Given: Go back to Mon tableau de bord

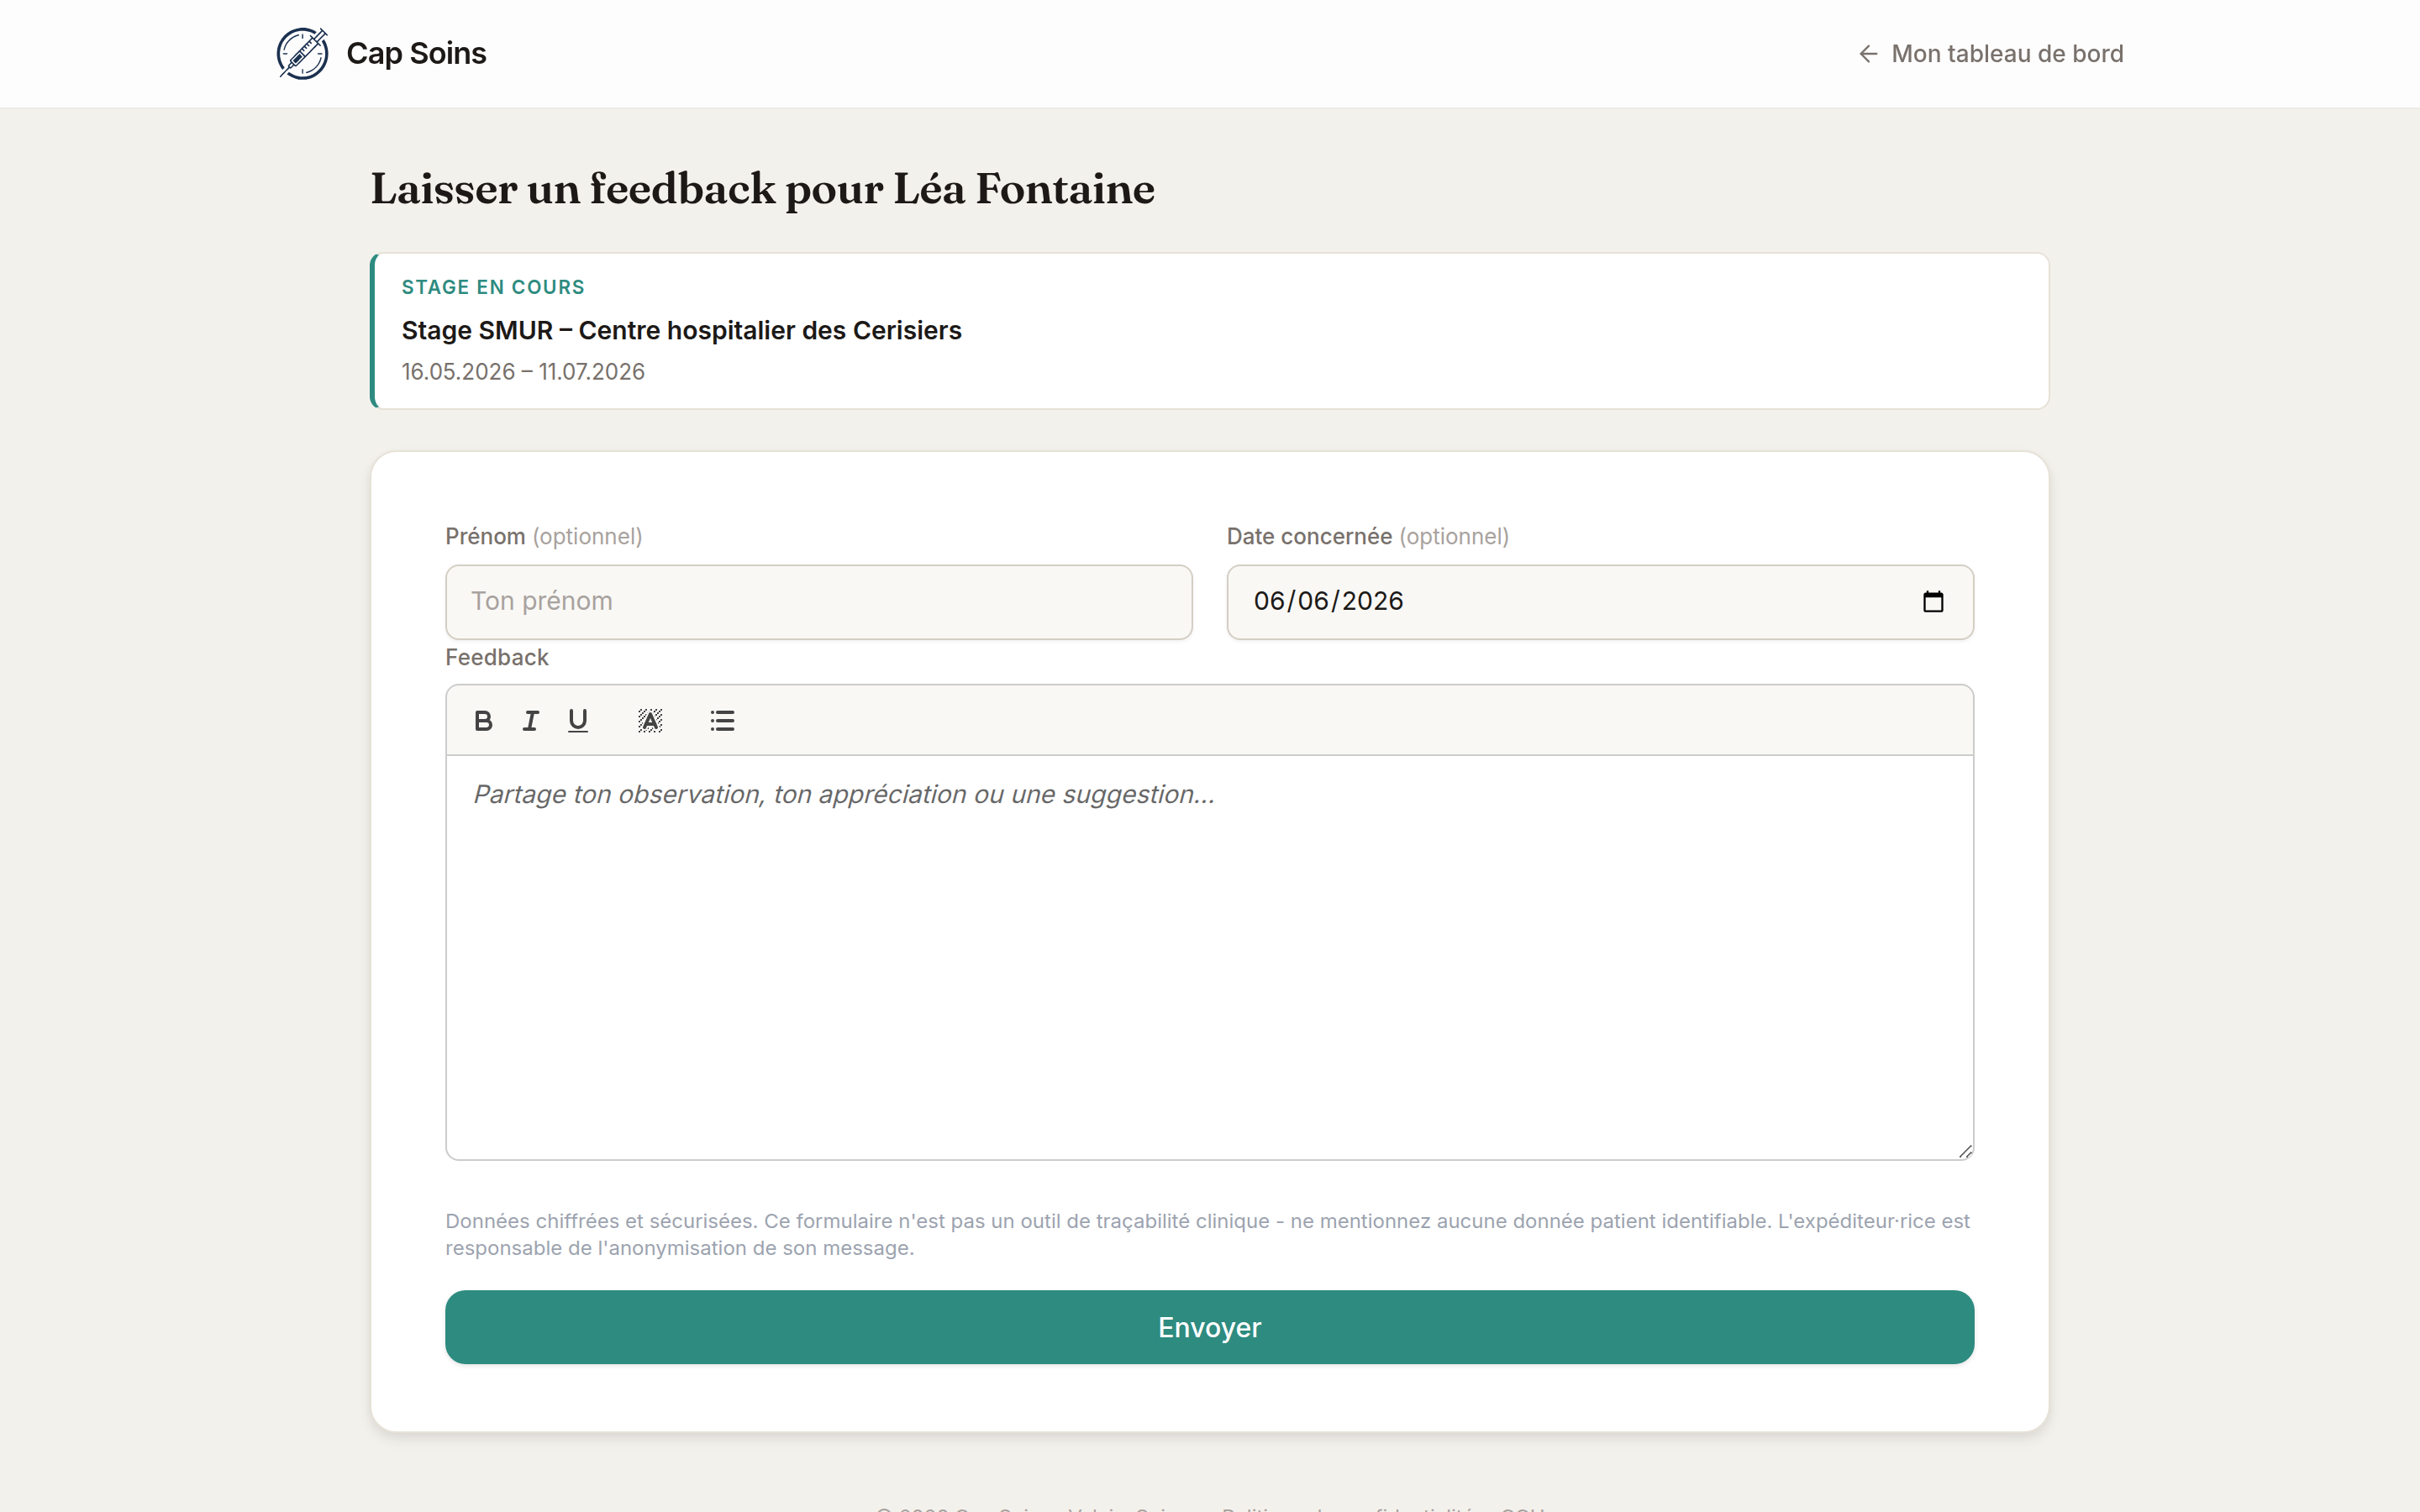Looking at the screenshot, I should (1990, 54).
